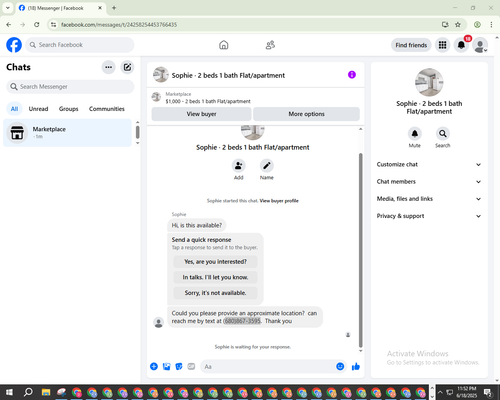Open the Facebook menu grid icon

point(442,45)
